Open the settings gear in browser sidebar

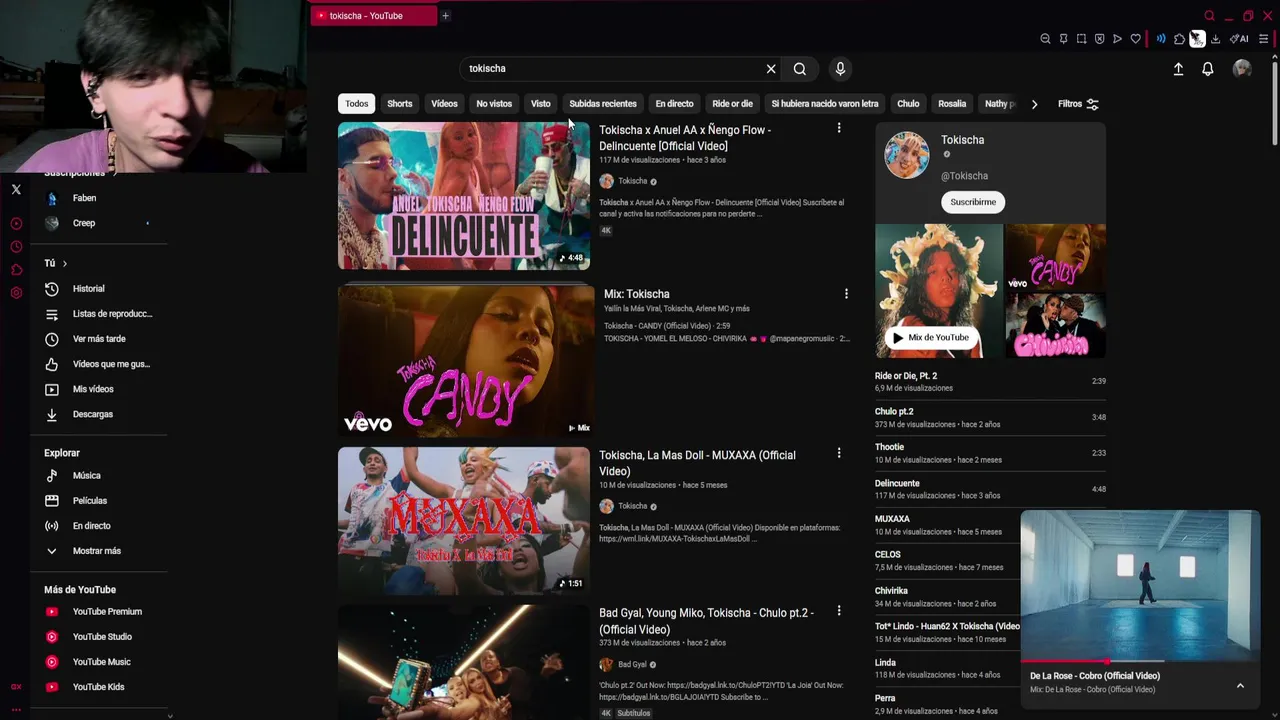(x=16, y=292)
